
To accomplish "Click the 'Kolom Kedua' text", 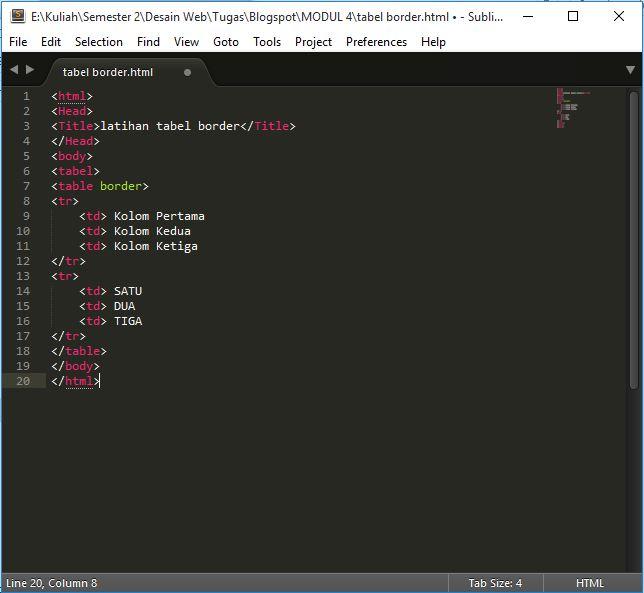I will [x=152, y=231].
